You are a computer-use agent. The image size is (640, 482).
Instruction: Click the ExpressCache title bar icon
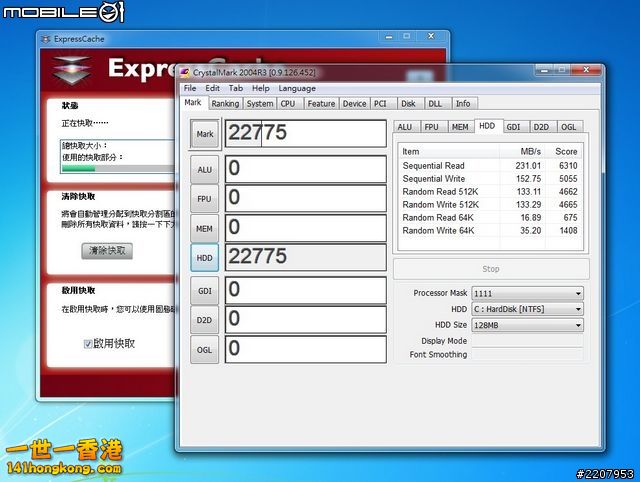(x=46, y=38)
